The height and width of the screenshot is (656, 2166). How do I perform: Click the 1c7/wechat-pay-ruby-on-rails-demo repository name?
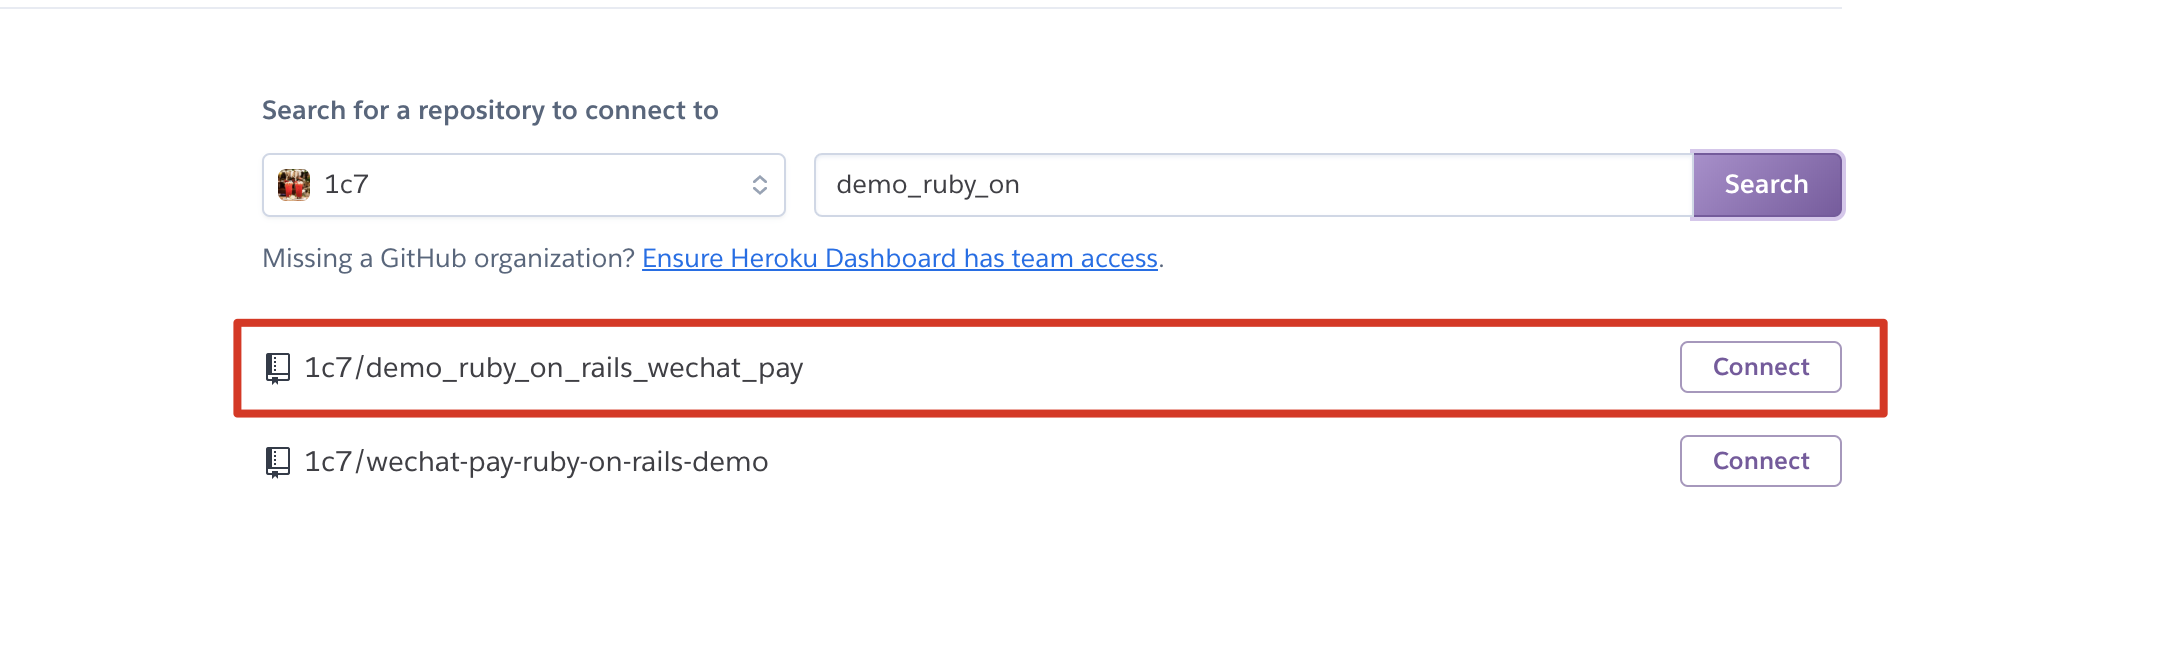[536, 462]
